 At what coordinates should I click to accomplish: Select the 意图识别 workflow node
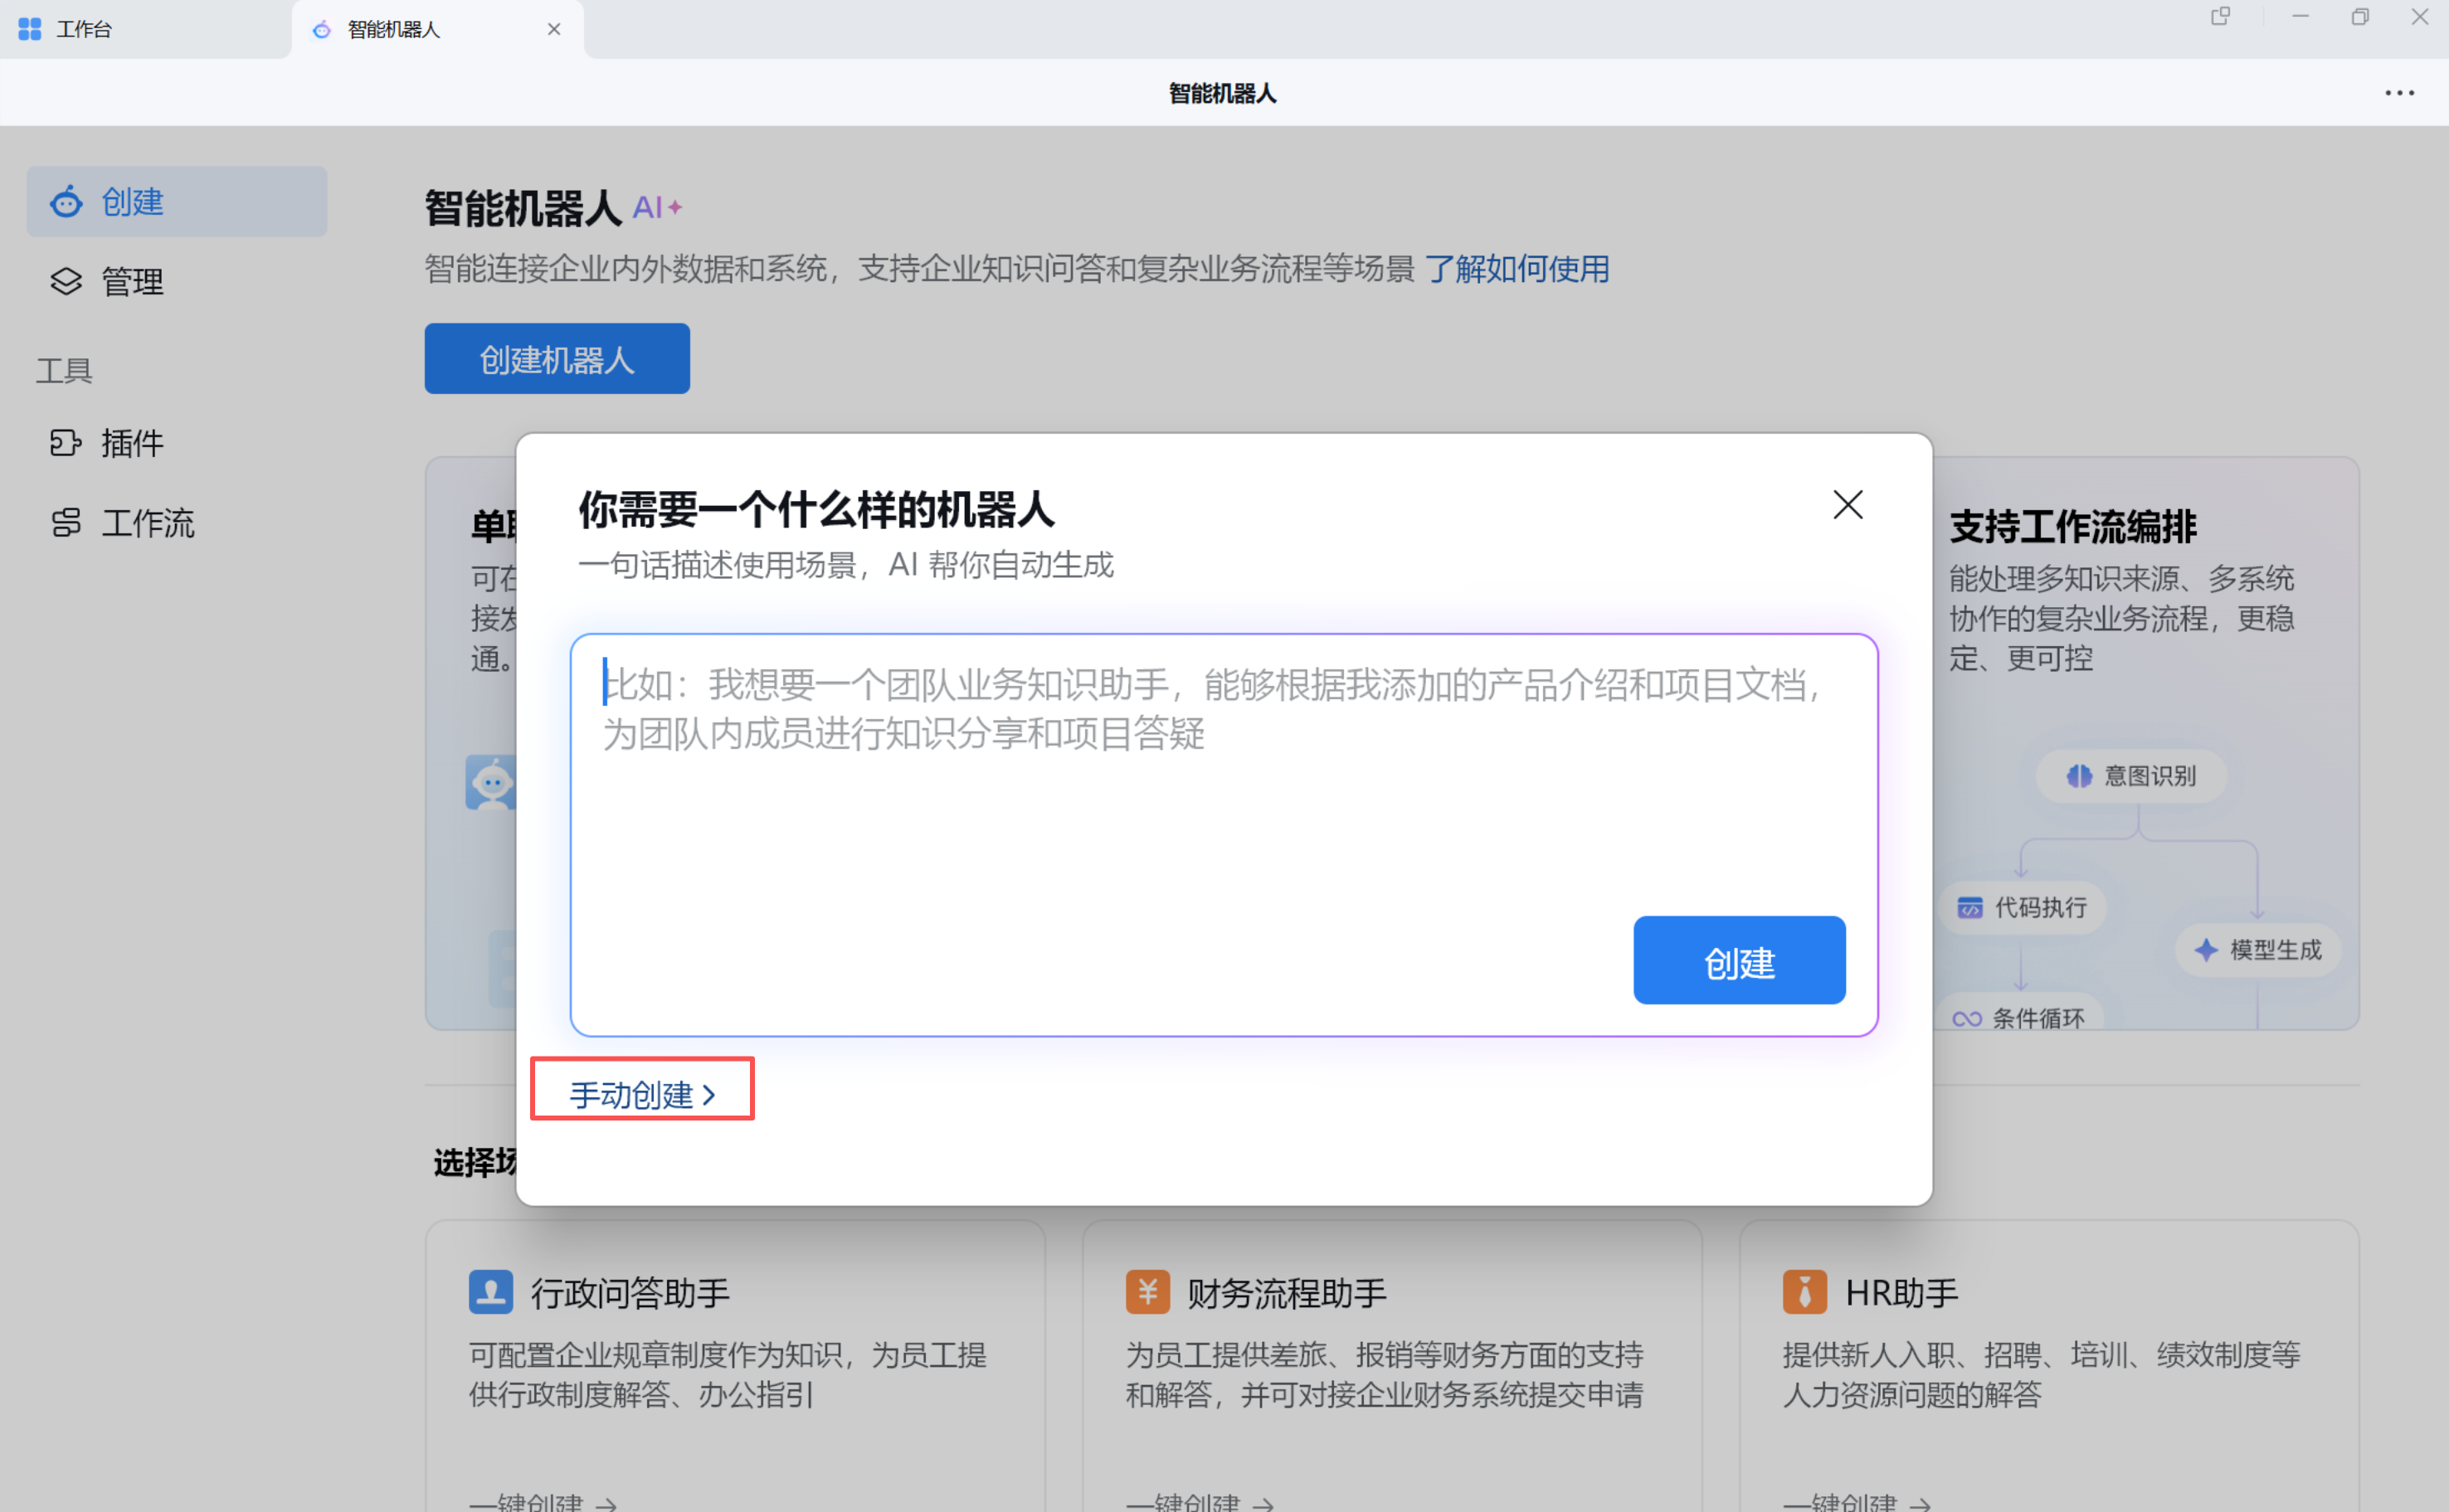2131,776
